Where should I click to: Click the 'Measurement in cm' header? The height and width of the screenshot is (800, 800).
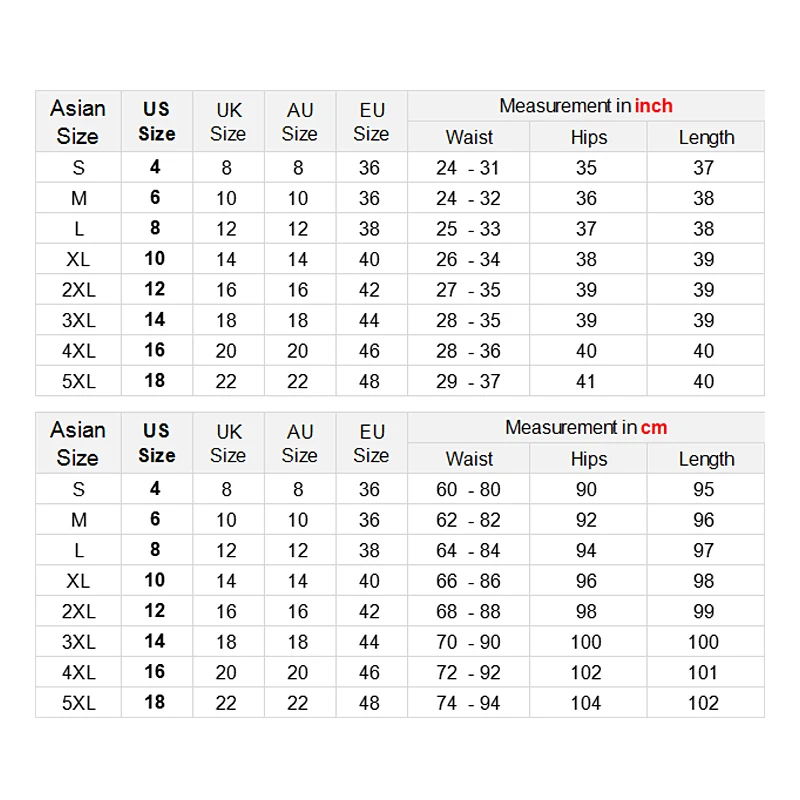coord(586,428)
